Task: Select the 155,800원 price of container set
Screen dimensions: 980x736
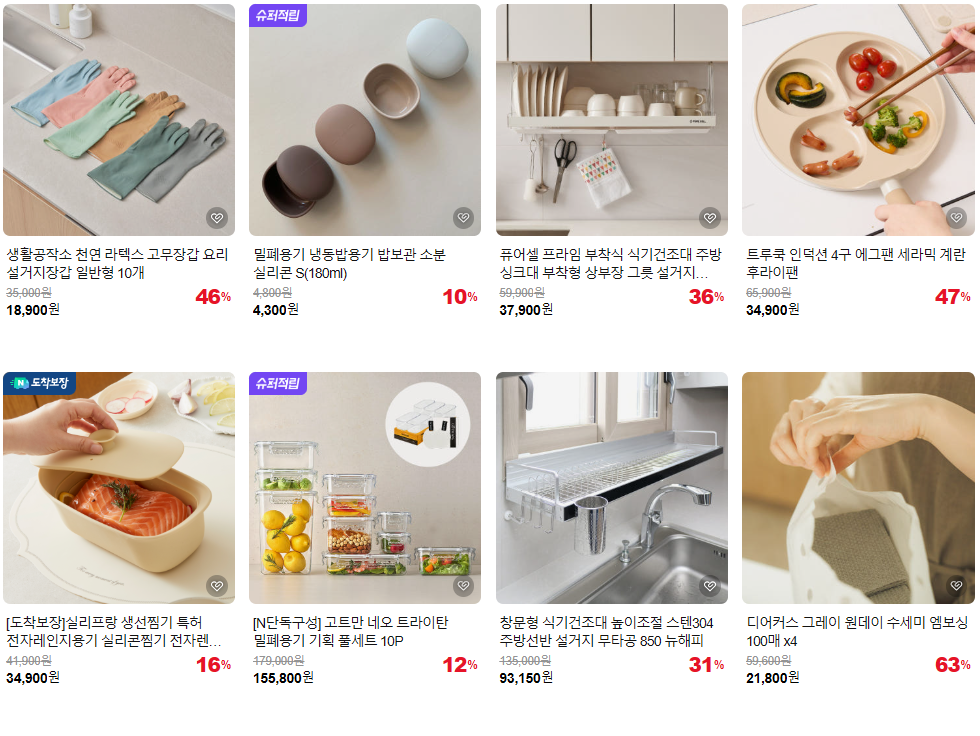Action: [283, 678]
